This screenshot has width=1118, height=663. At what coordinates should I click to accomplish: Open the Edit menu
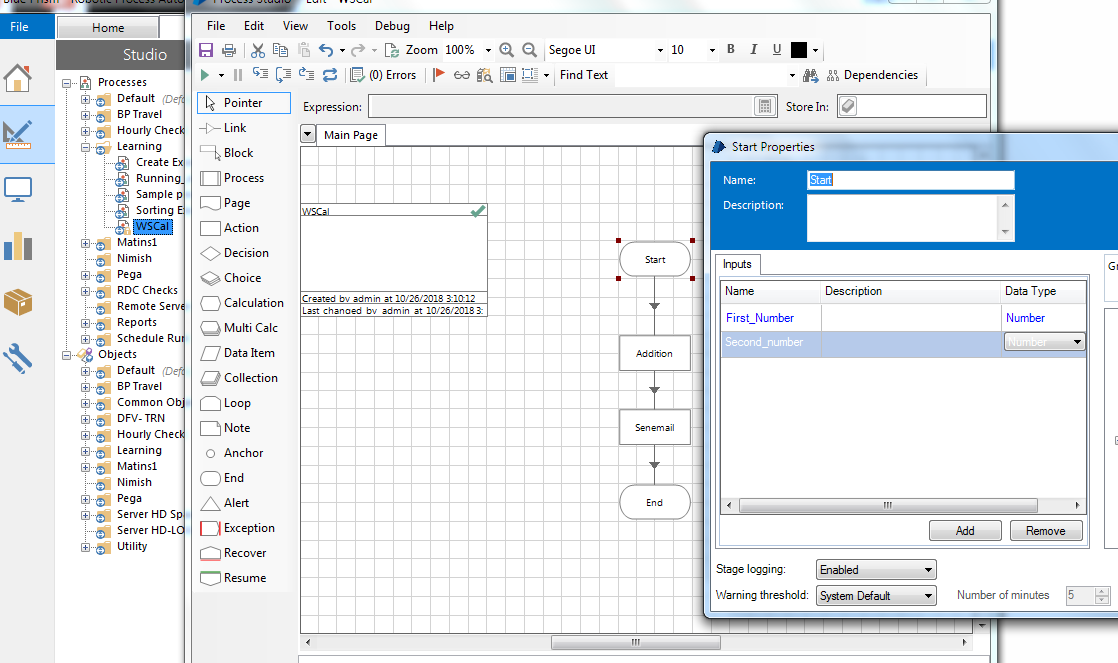254,26
